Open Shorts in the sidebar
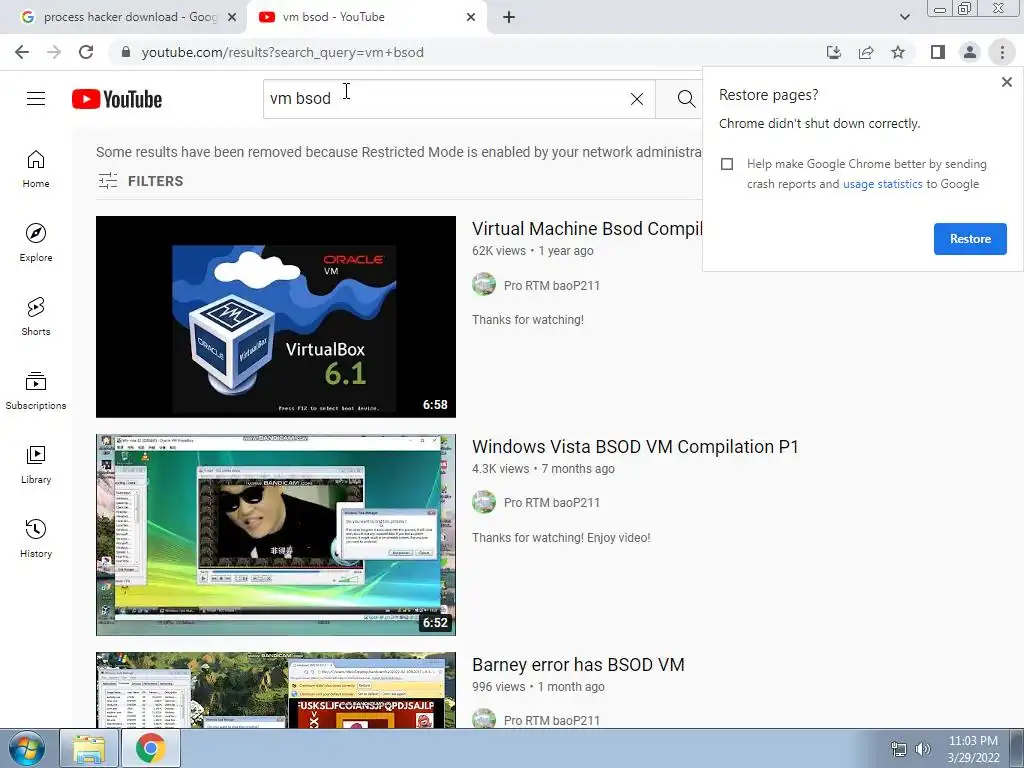Viewport: 1024px width, 768px height. tap(36, 317)
